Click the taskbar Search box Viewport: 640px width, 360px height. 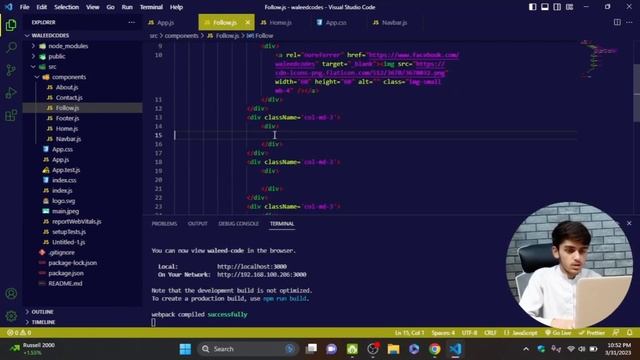click(247, 349)
